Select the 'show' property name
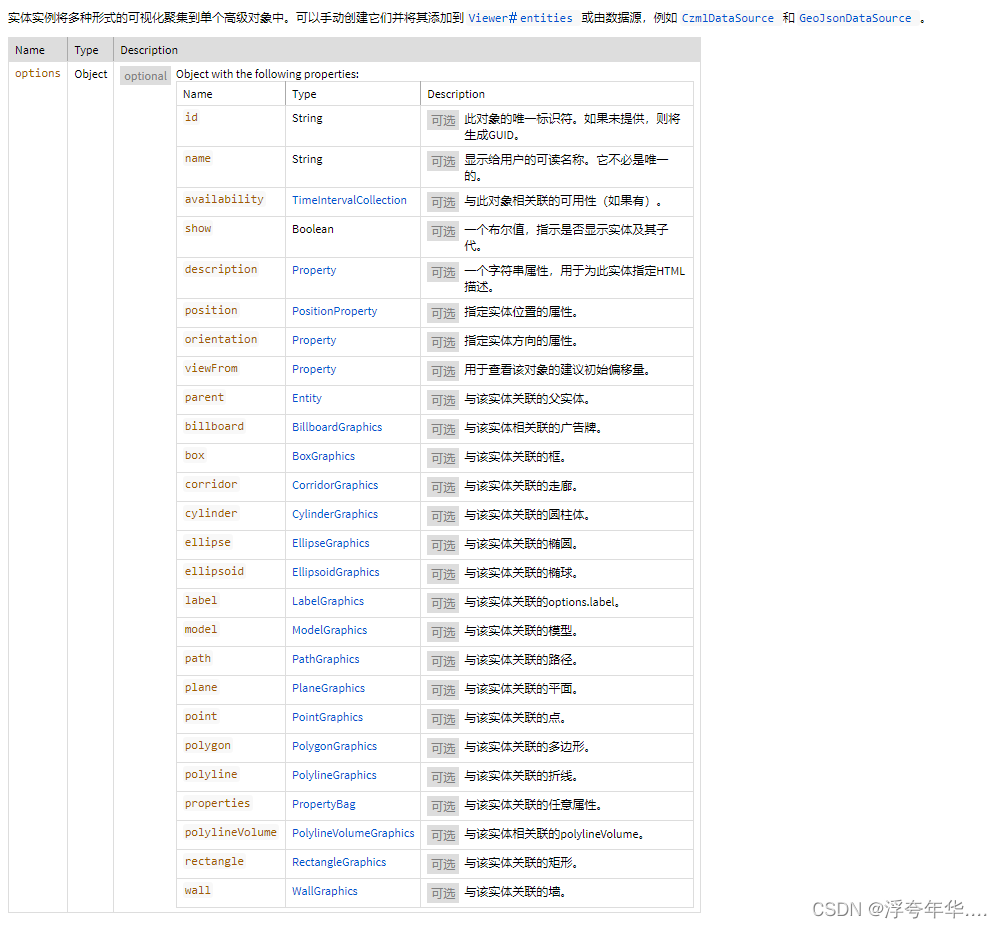The height and width of the screenshot is (928, 1002). point(197,229)
